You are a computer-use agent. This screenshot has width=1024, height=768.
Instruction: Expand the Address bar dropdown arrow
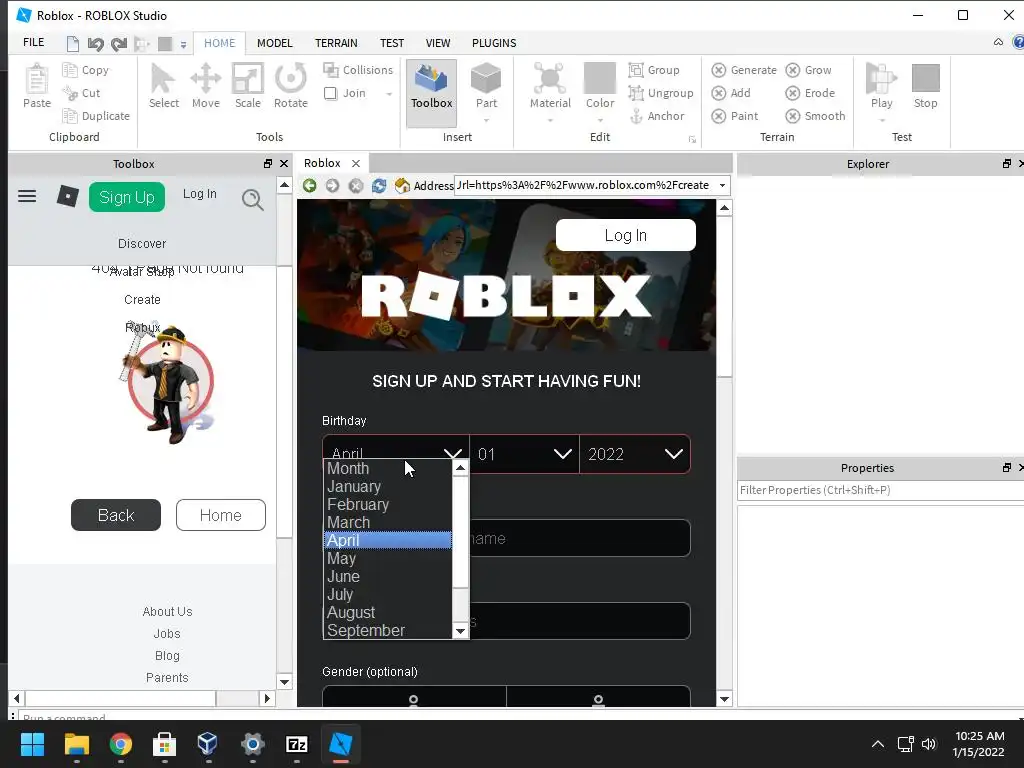tap(722, 185)
